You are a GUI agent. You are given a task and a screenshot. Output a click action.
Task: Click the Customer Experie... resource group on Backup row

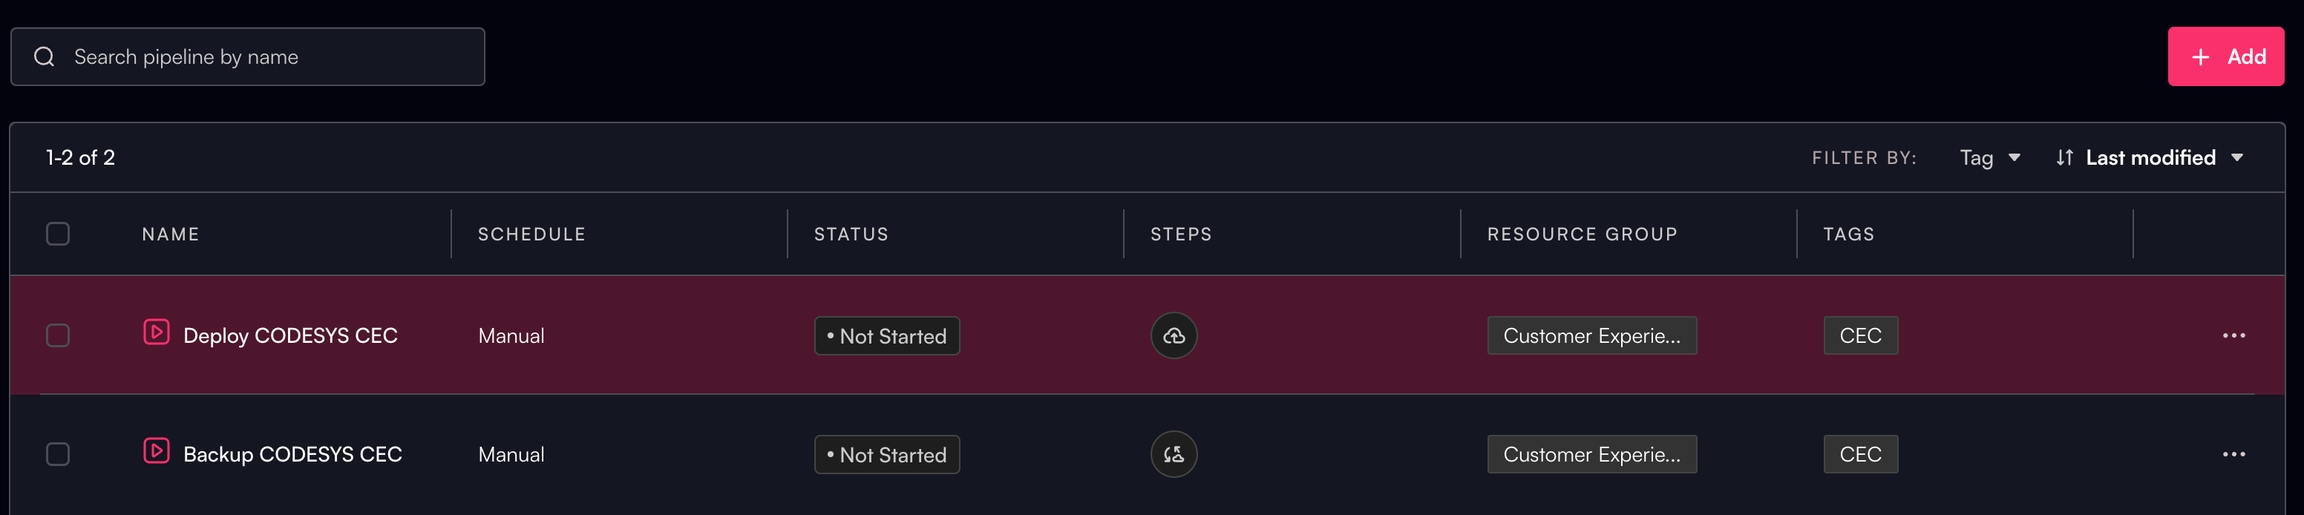1591,455
